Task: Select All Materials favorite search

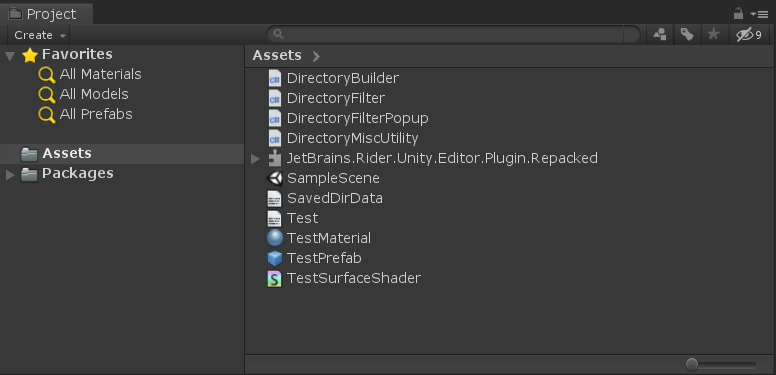Action: (x=100, y=74)
